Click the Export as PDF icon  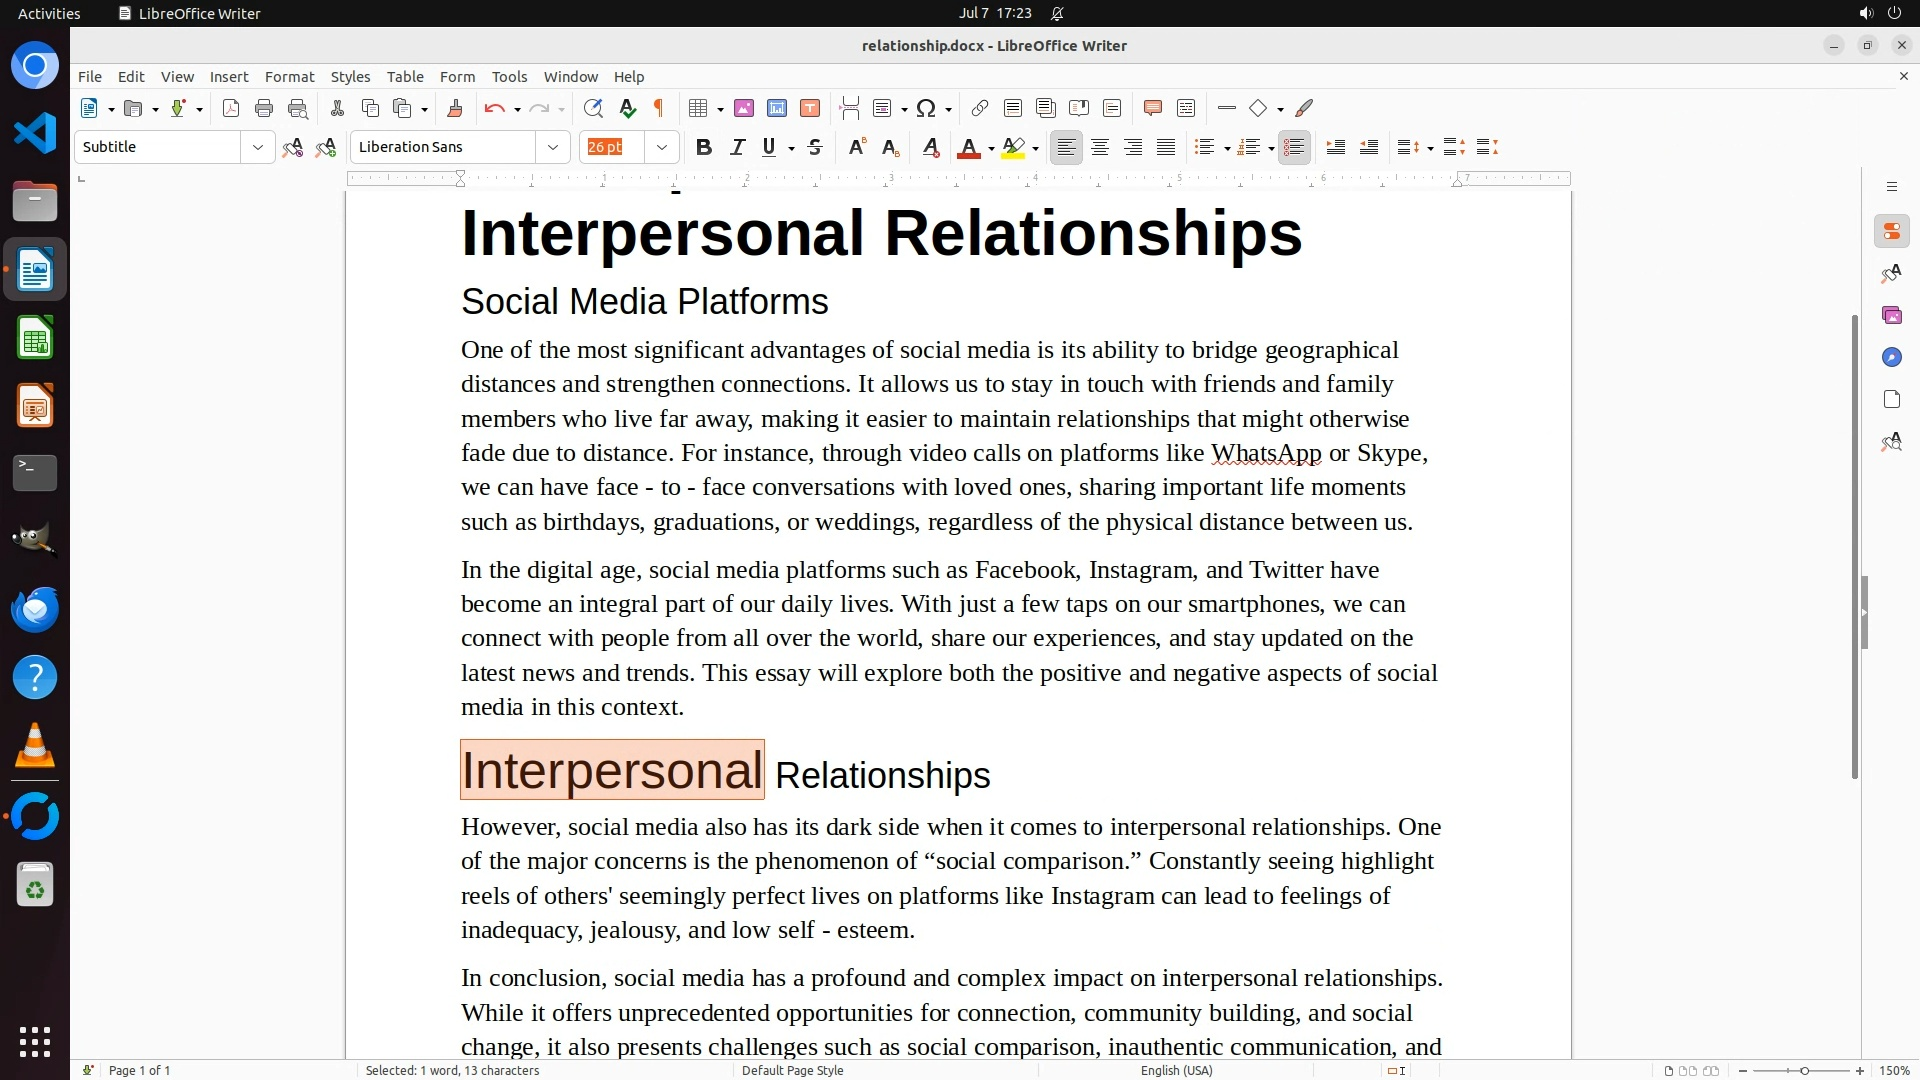[x=231, y=108]
